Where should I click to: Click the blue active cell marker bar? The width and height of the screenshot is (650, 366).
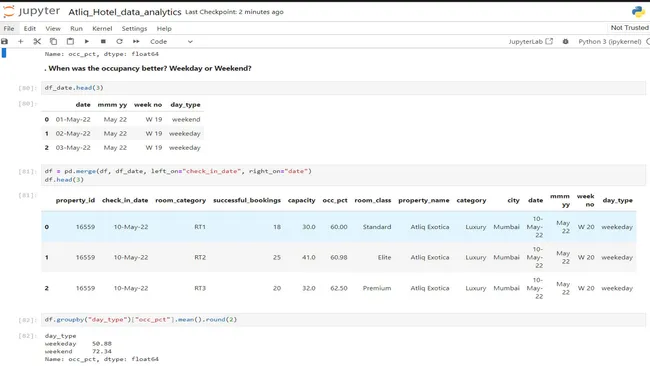point(4,53)
